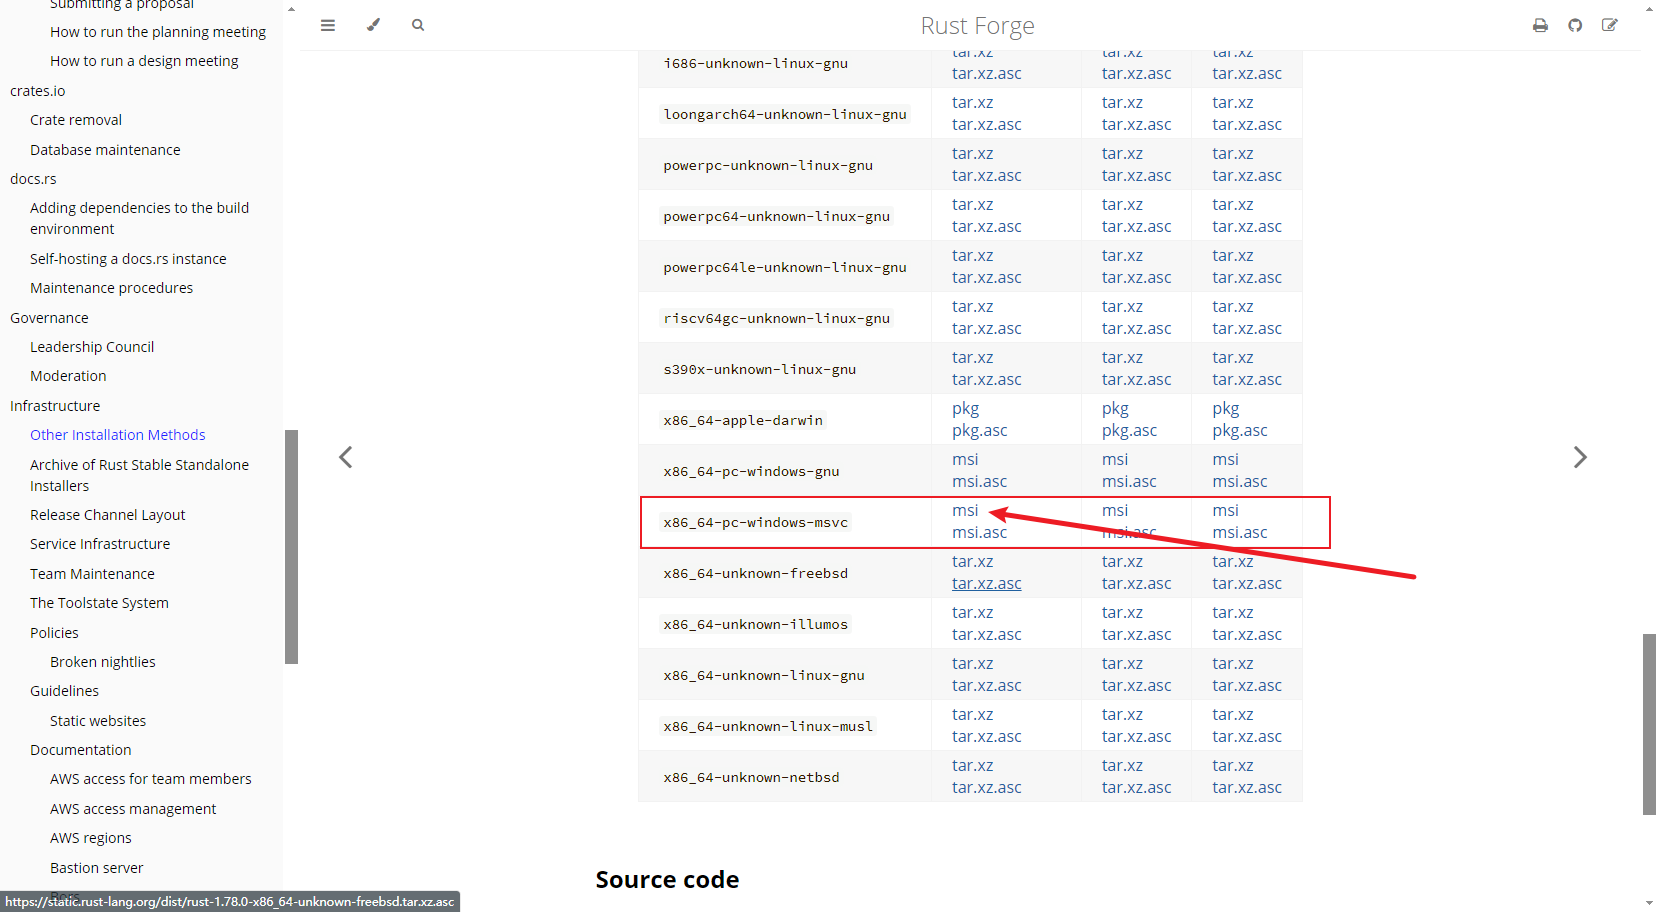This screenshot has width=1658, height=912.
Task: Open the theme picker paintbrush icon
Action: coord(373,25)
